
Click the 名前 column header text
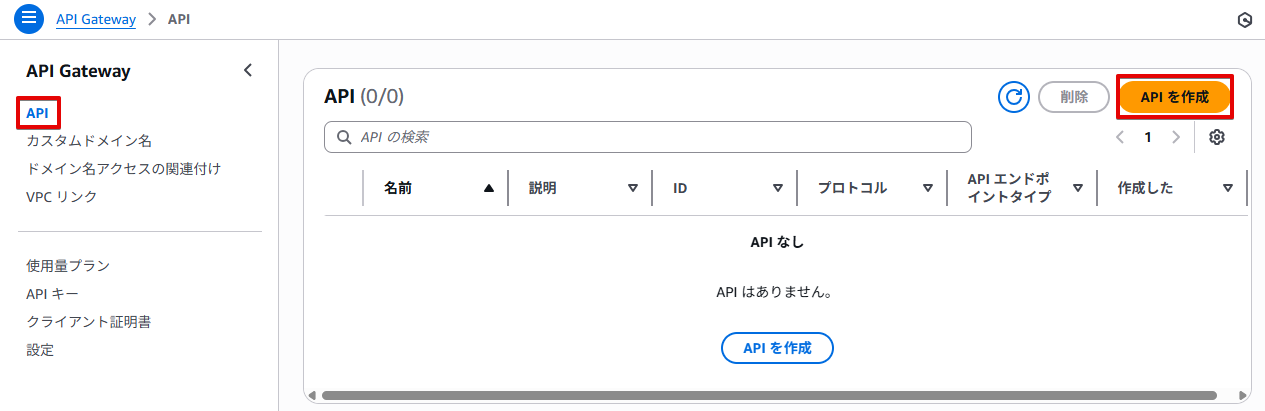398,188
